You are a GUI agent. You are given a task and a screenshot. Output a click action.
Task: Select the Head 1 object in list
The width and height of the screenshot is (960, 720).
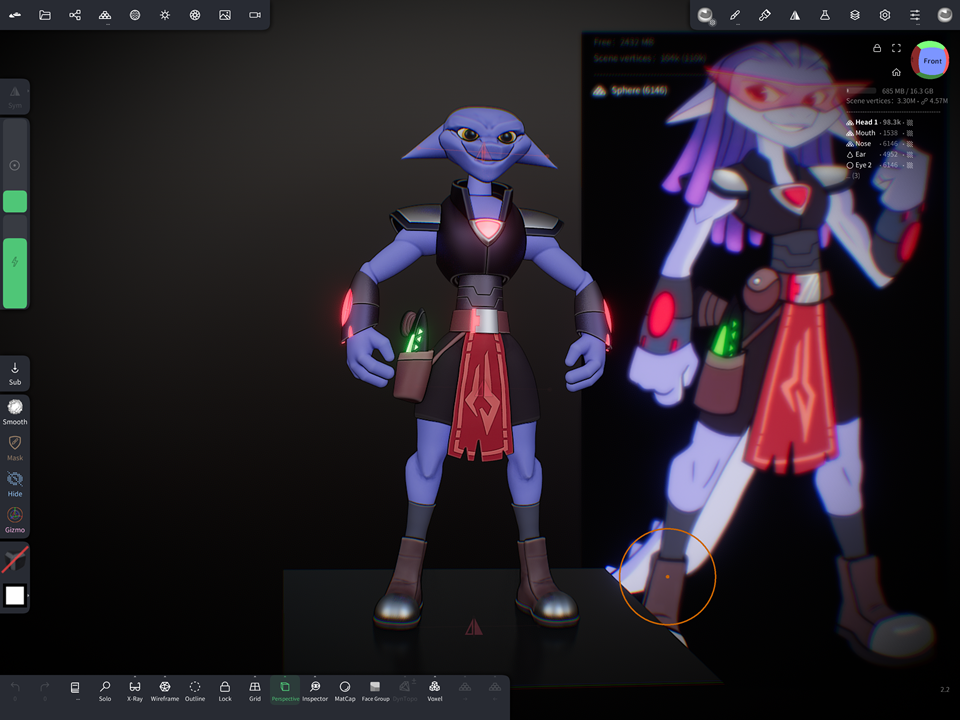coord(879,122)
